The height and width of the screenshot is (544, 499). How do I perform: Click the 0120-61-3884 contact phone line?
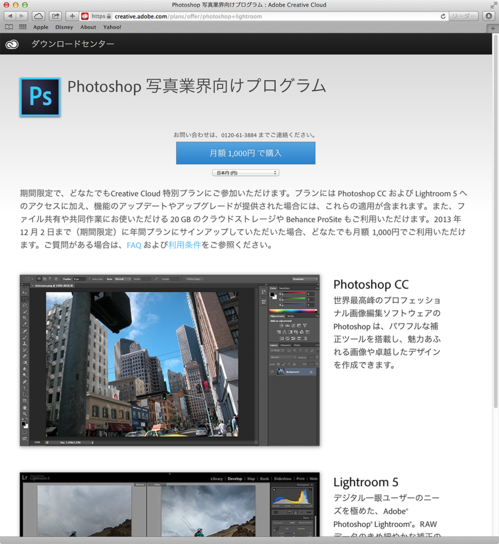click(x=244, y=135)
